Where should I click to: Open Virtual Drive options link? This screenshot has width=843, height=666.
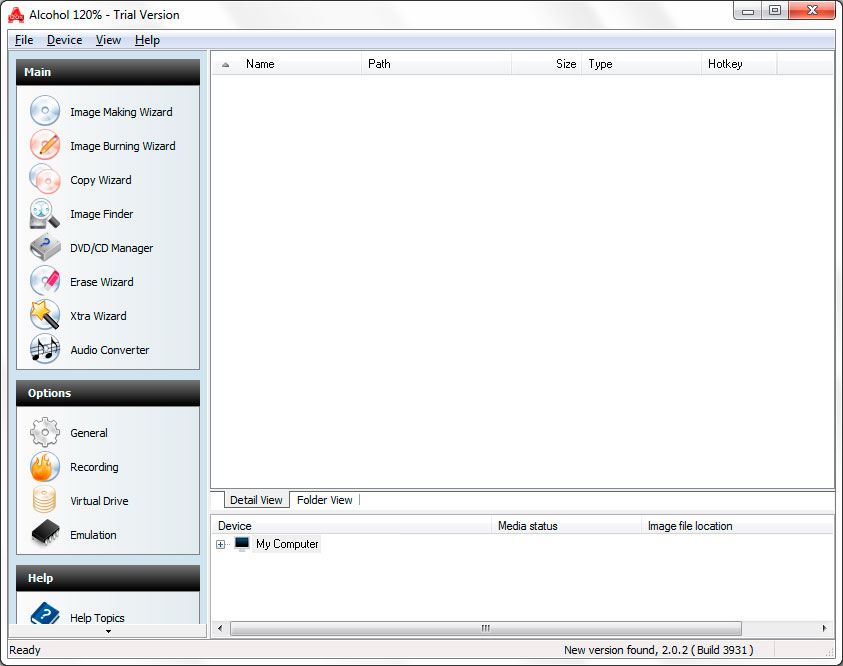coord(99,501)
